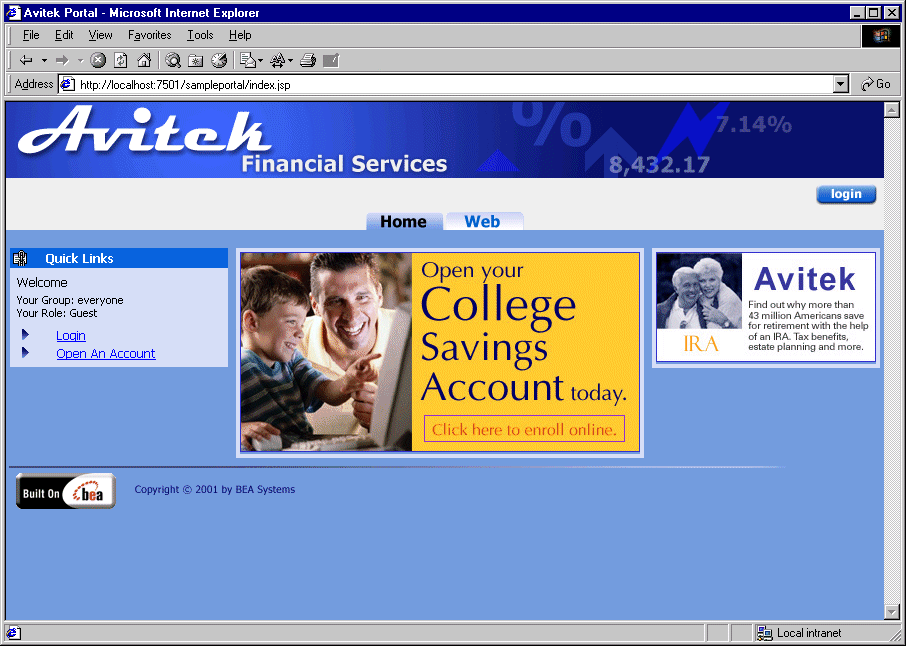The width and height of the screenshot is (906, 646).
Task: Click the page icon in the address bar
Action: (x=68, y=84)
